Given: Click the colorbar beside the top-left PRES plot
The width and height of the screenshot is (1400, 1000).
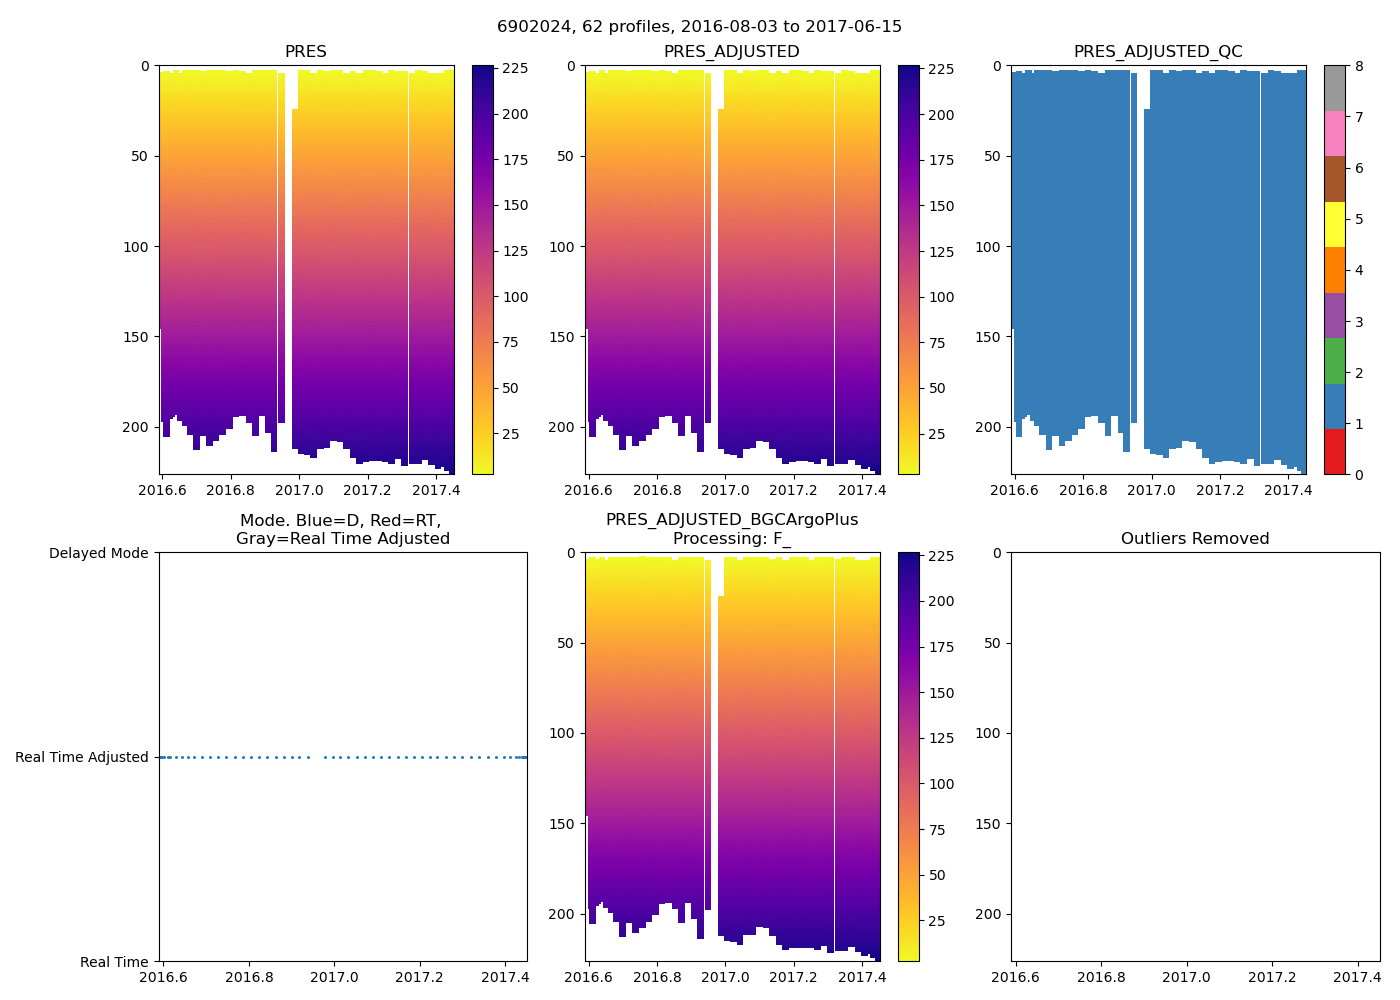Looking at the screenshot, I should (x=482, y=270).
